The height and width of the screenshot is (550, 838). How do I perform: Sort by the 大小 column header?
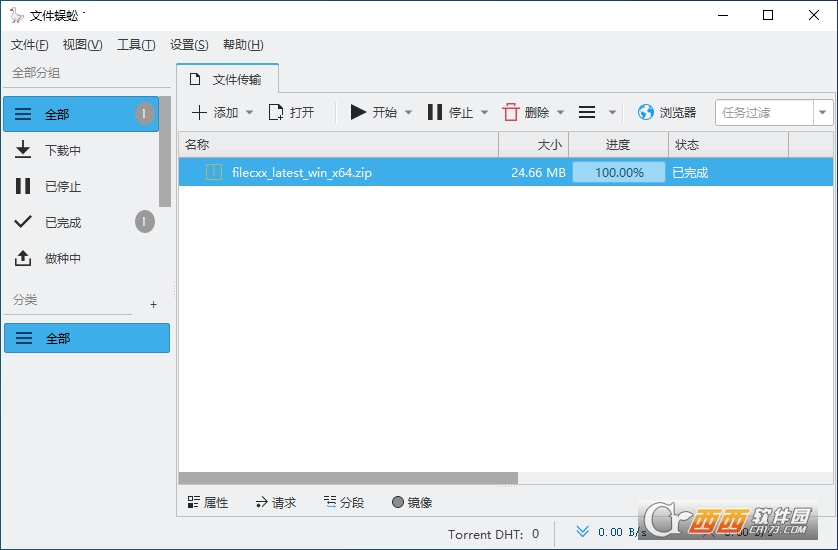[x=534, y=145]
